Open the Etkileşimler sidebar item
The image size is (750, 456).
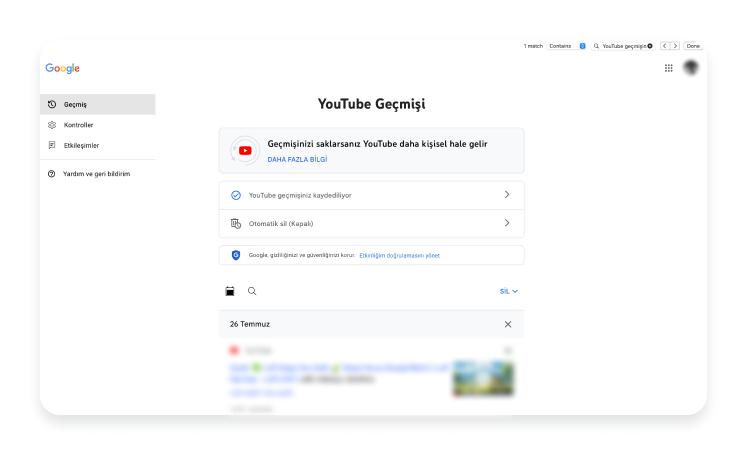pyautogui.click(x=98, y=145)
